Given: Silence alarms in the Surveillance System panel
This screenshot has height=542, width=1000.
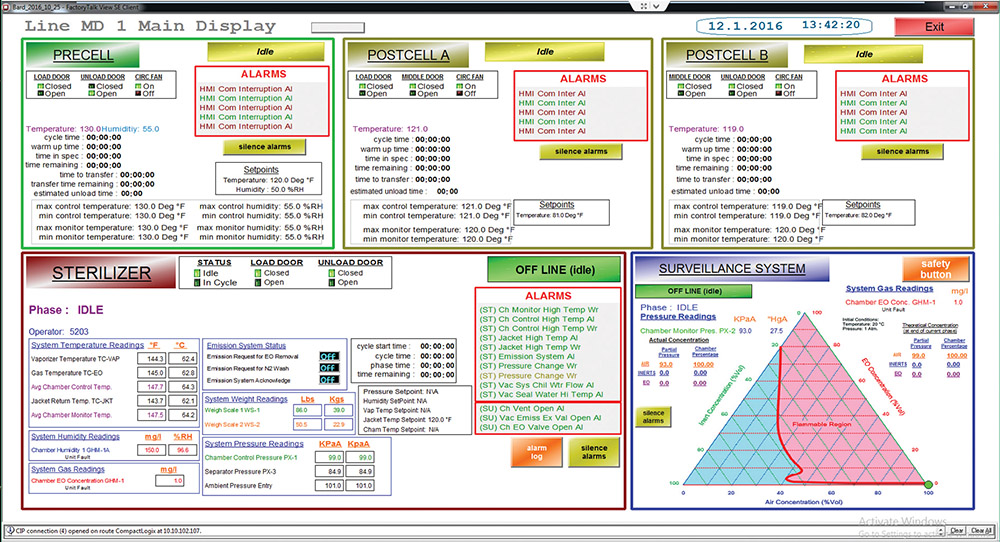Looking at the screenshot, I should 653,417.
